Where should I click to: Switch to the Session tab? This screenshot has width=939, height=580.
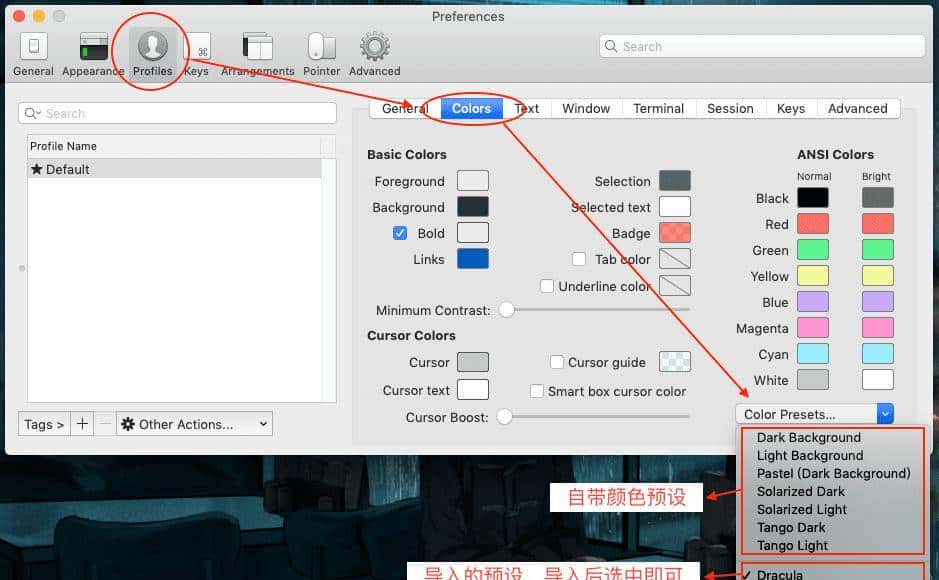(x=730, y=108)
